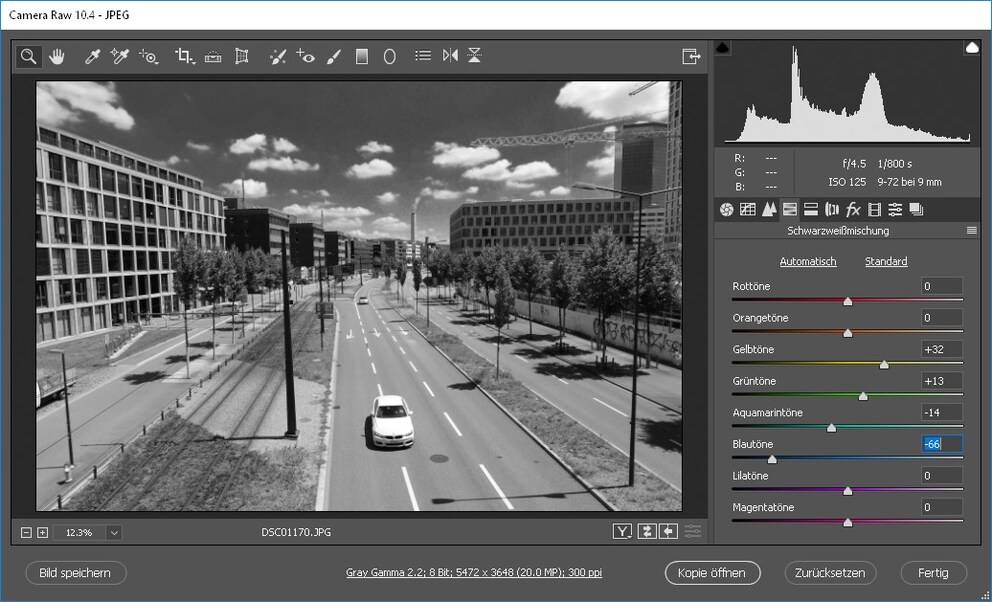Viewport: 992px width, 602px height.
Task: Click the Magentatöne value field
Action: pos(942,507)
